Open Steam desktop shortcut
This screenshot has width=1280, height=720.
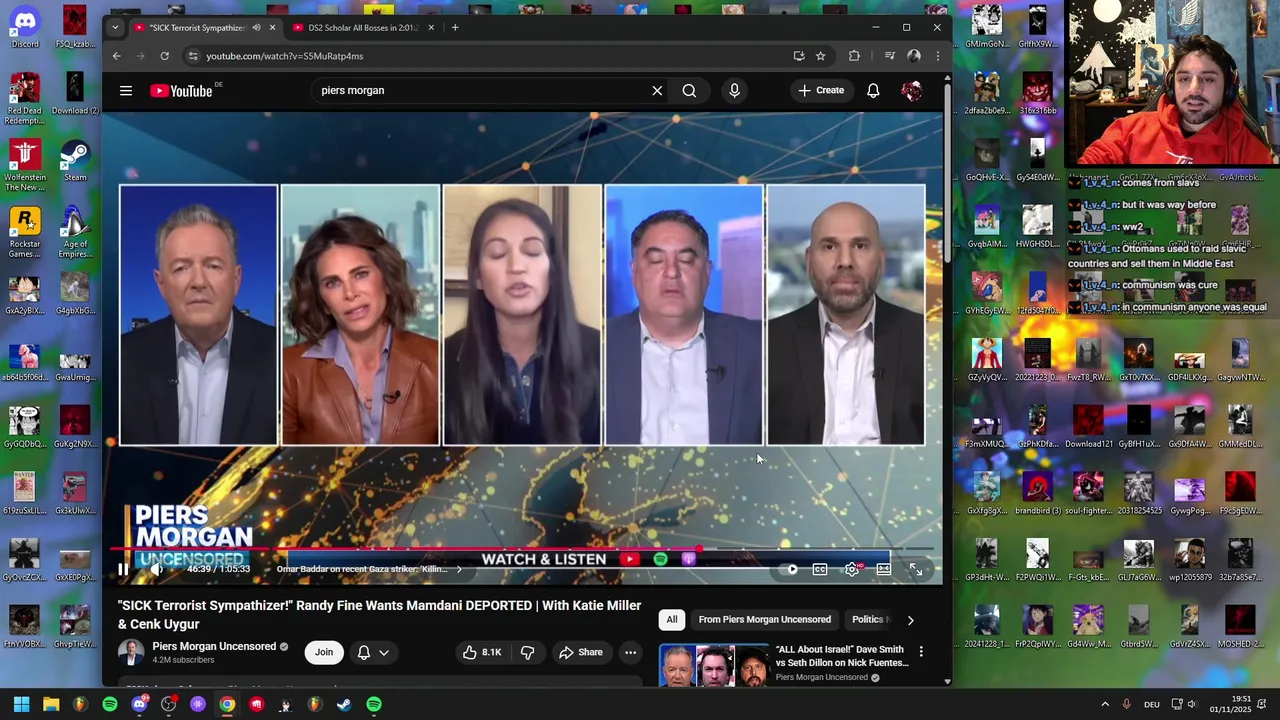tap(75, 160)
